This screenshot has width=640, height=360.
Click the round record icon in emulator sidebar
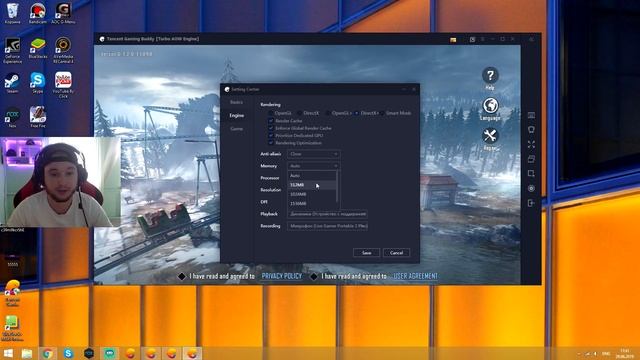[x=531, y=188]
